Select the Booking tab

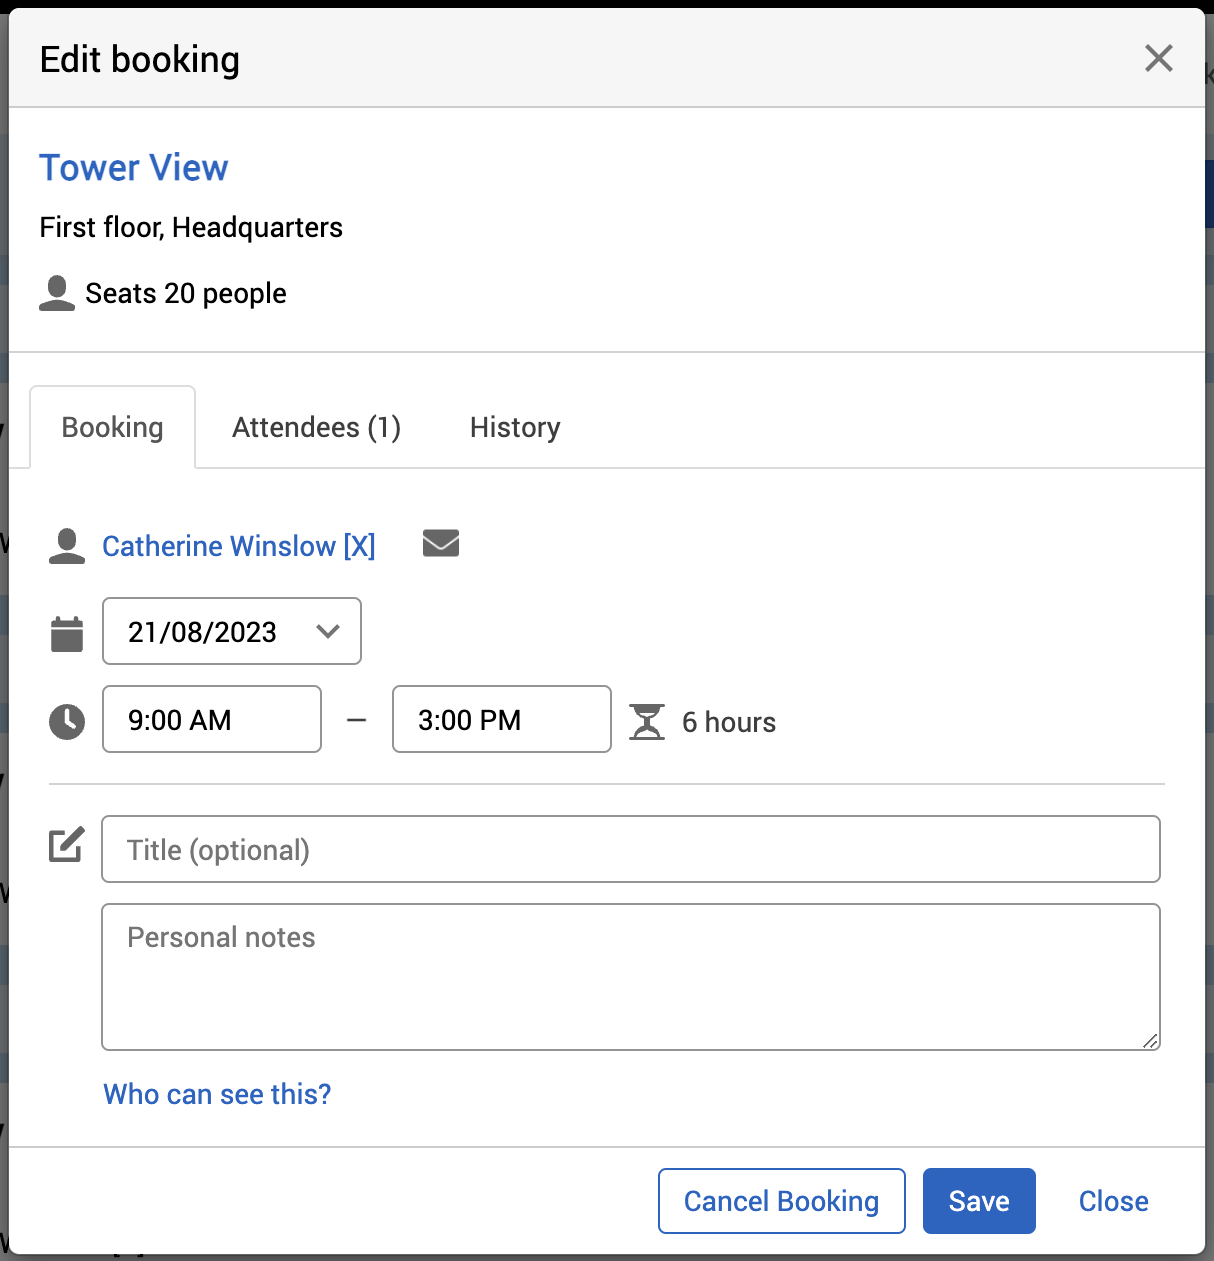coord(112,427)
